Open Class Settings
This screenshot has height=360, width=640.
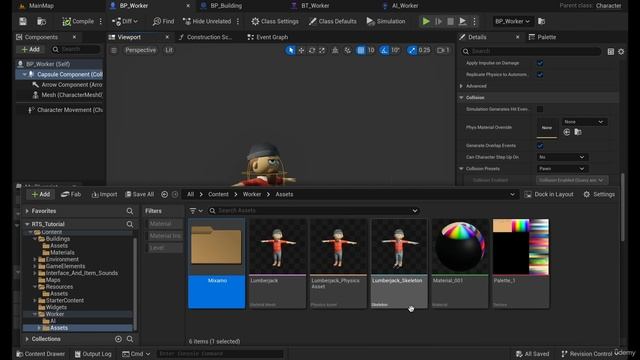[x=275, y=21]
